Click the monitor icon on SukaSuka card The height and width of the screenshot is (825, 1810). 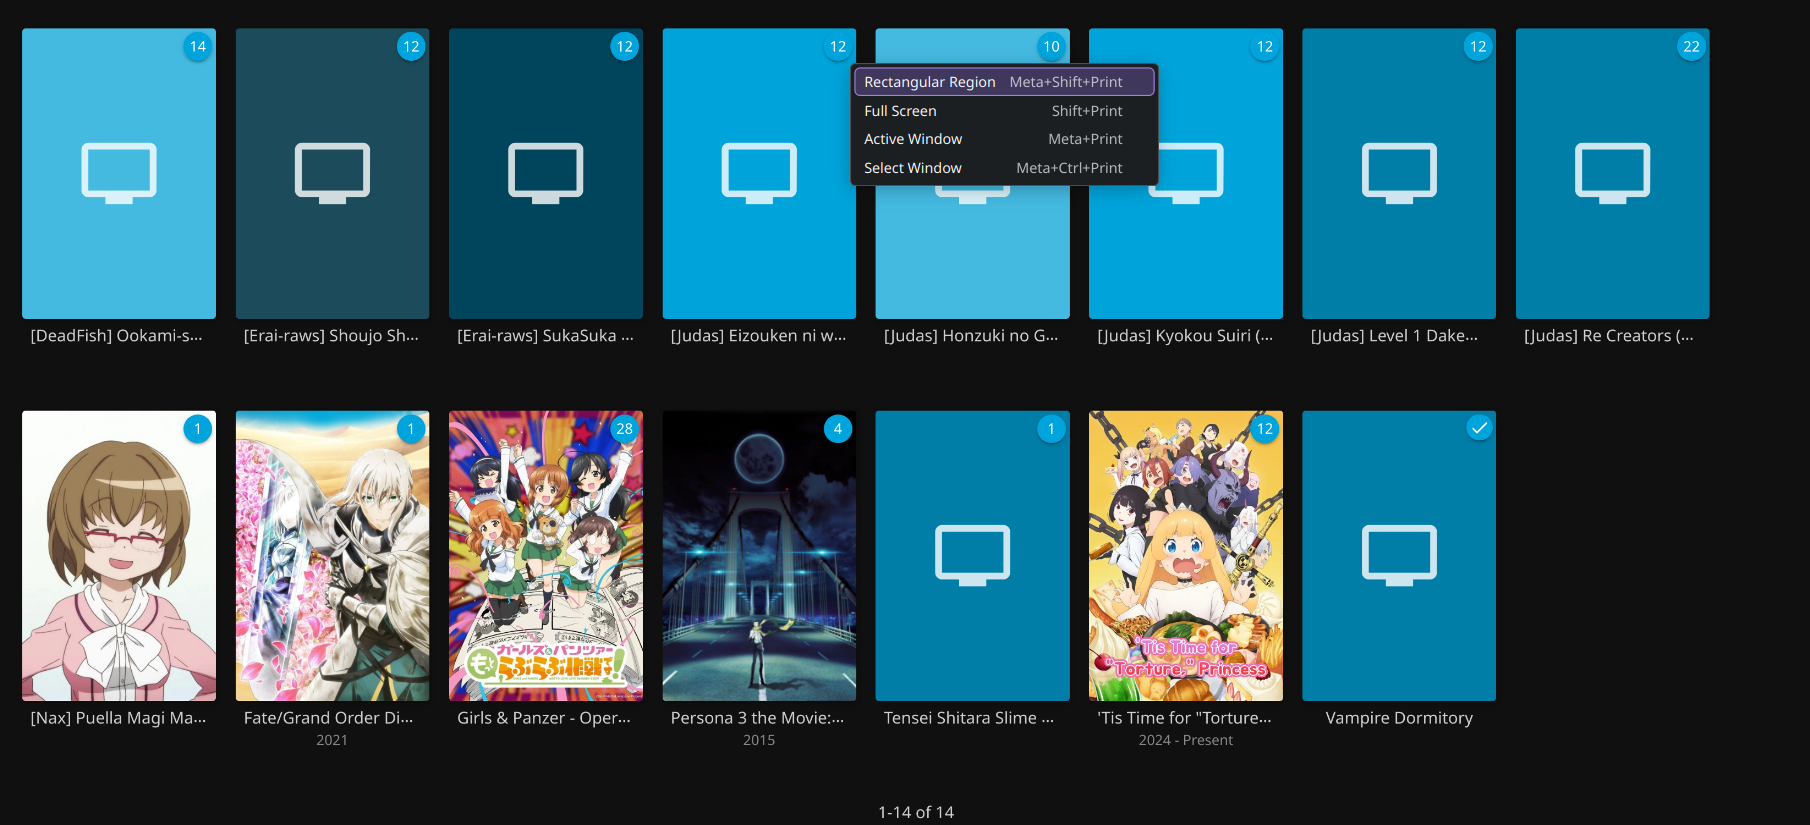point(545,173)
